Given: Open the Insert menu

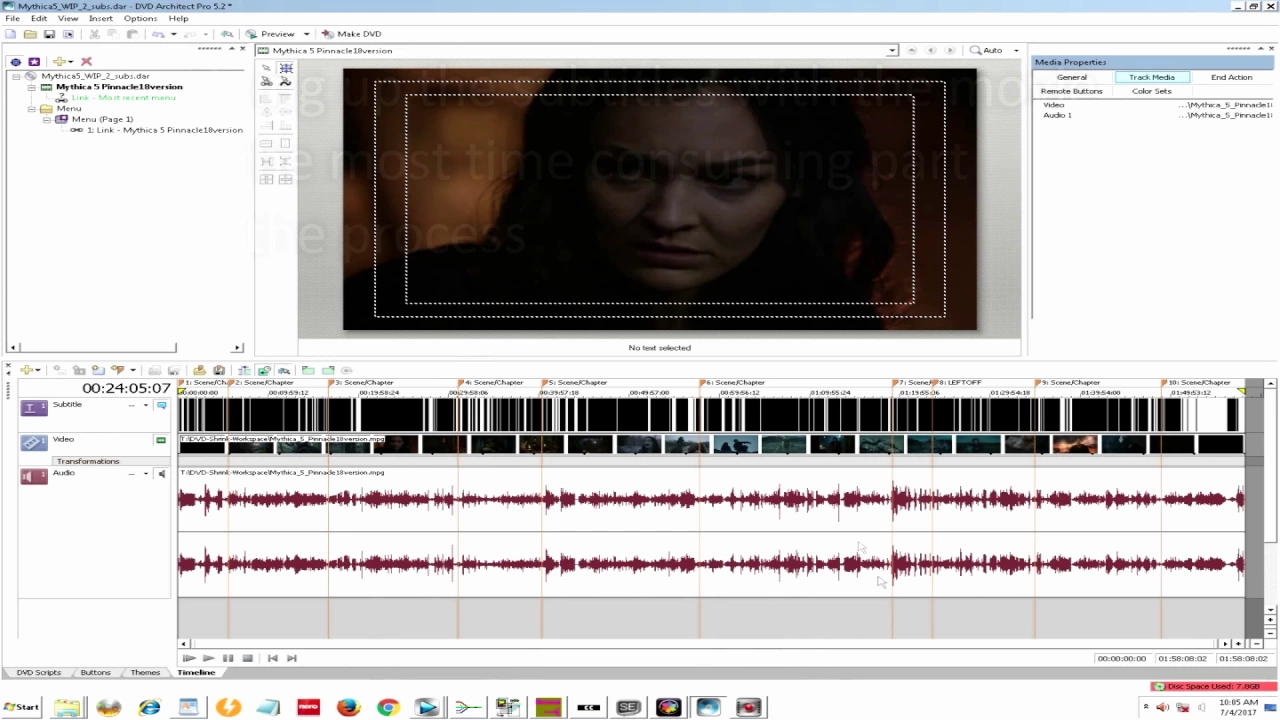Looking at the screenshot, I should tap(101, 18).
